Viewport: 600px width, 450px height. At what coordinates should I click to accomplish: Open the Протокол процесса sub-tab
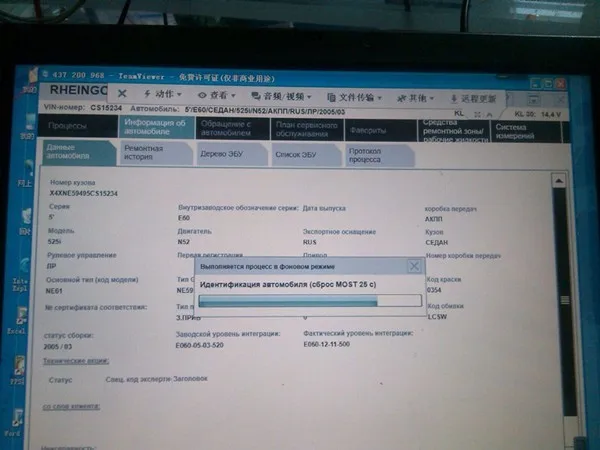point(380,155)
